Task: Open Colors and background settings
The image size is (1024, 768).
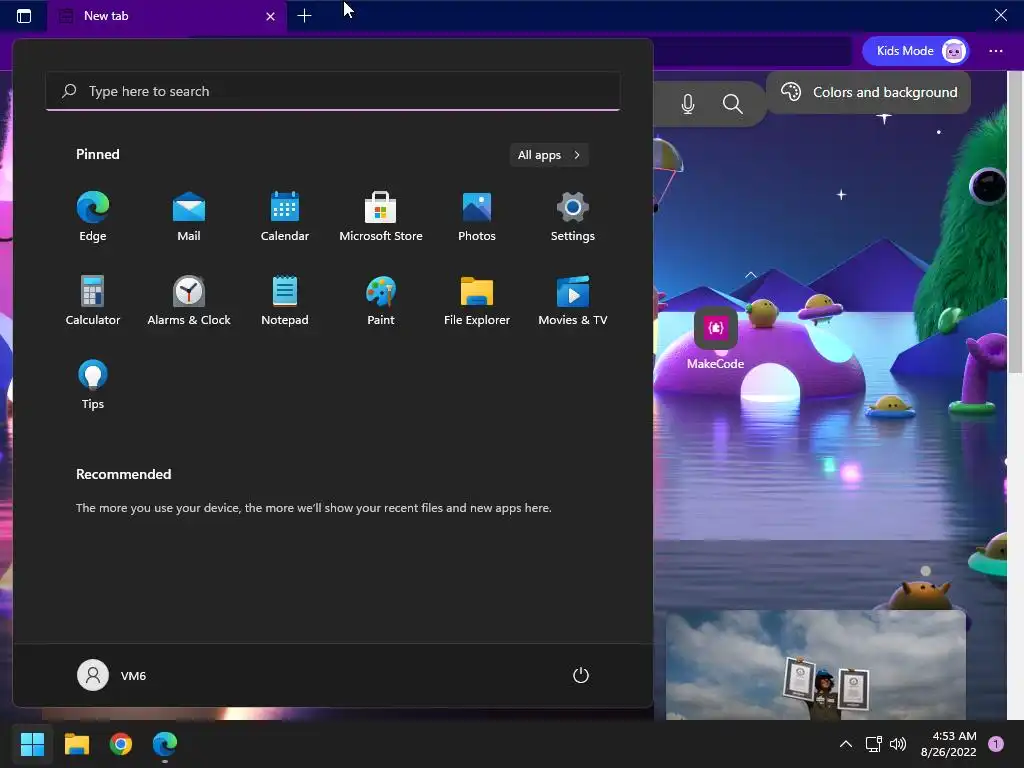Action: (869, 92)
